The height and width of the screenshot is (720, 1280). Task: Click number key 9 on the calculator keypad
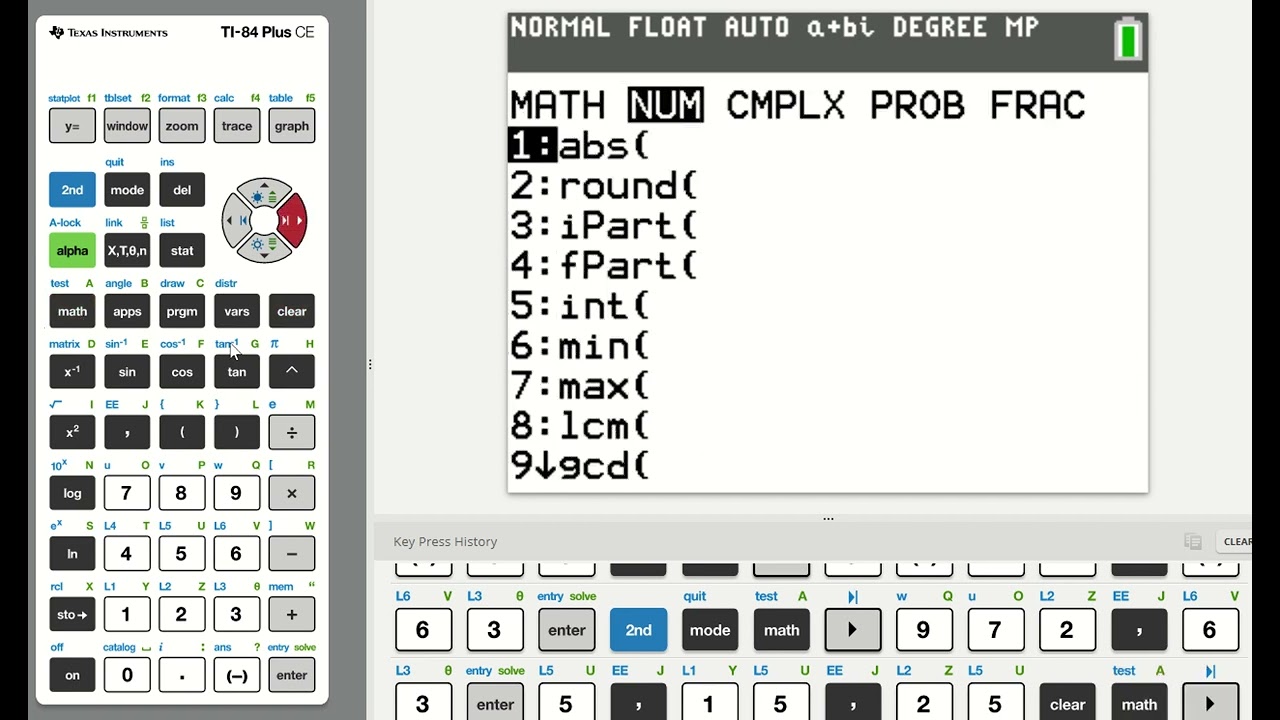point(237,493)
